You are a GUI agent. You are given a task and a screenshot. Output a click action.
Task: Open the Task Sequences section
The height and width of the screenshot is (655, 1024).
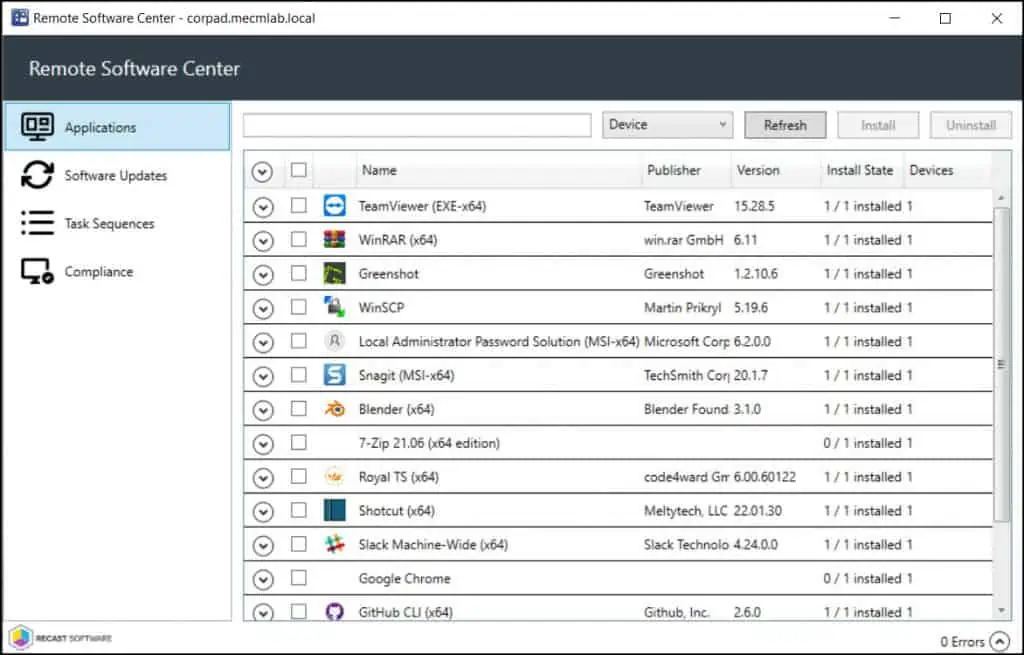(x=118, y=223)
